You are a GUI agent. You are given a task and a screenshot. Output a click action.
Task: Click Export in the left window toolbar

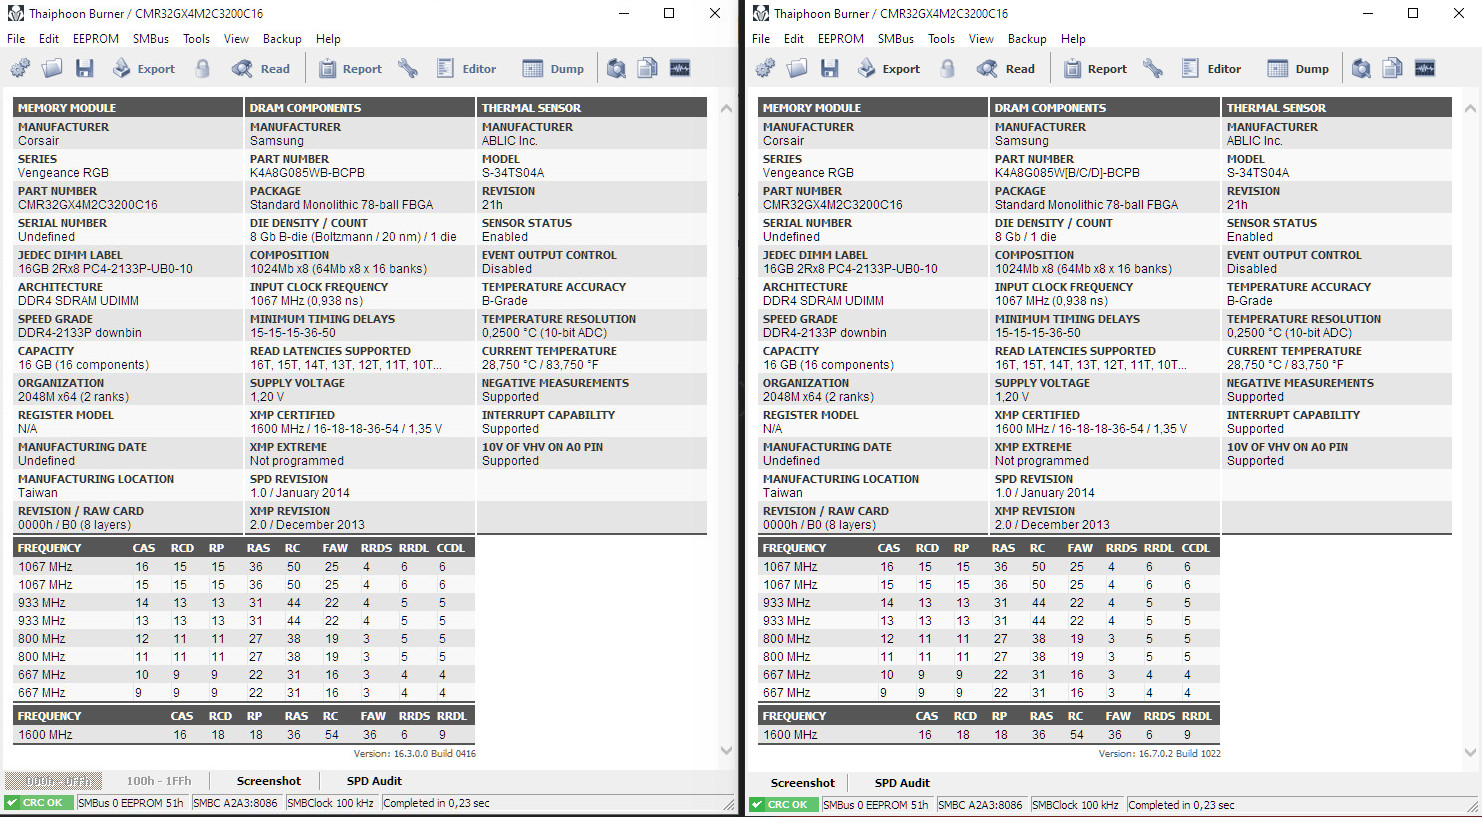143,69
